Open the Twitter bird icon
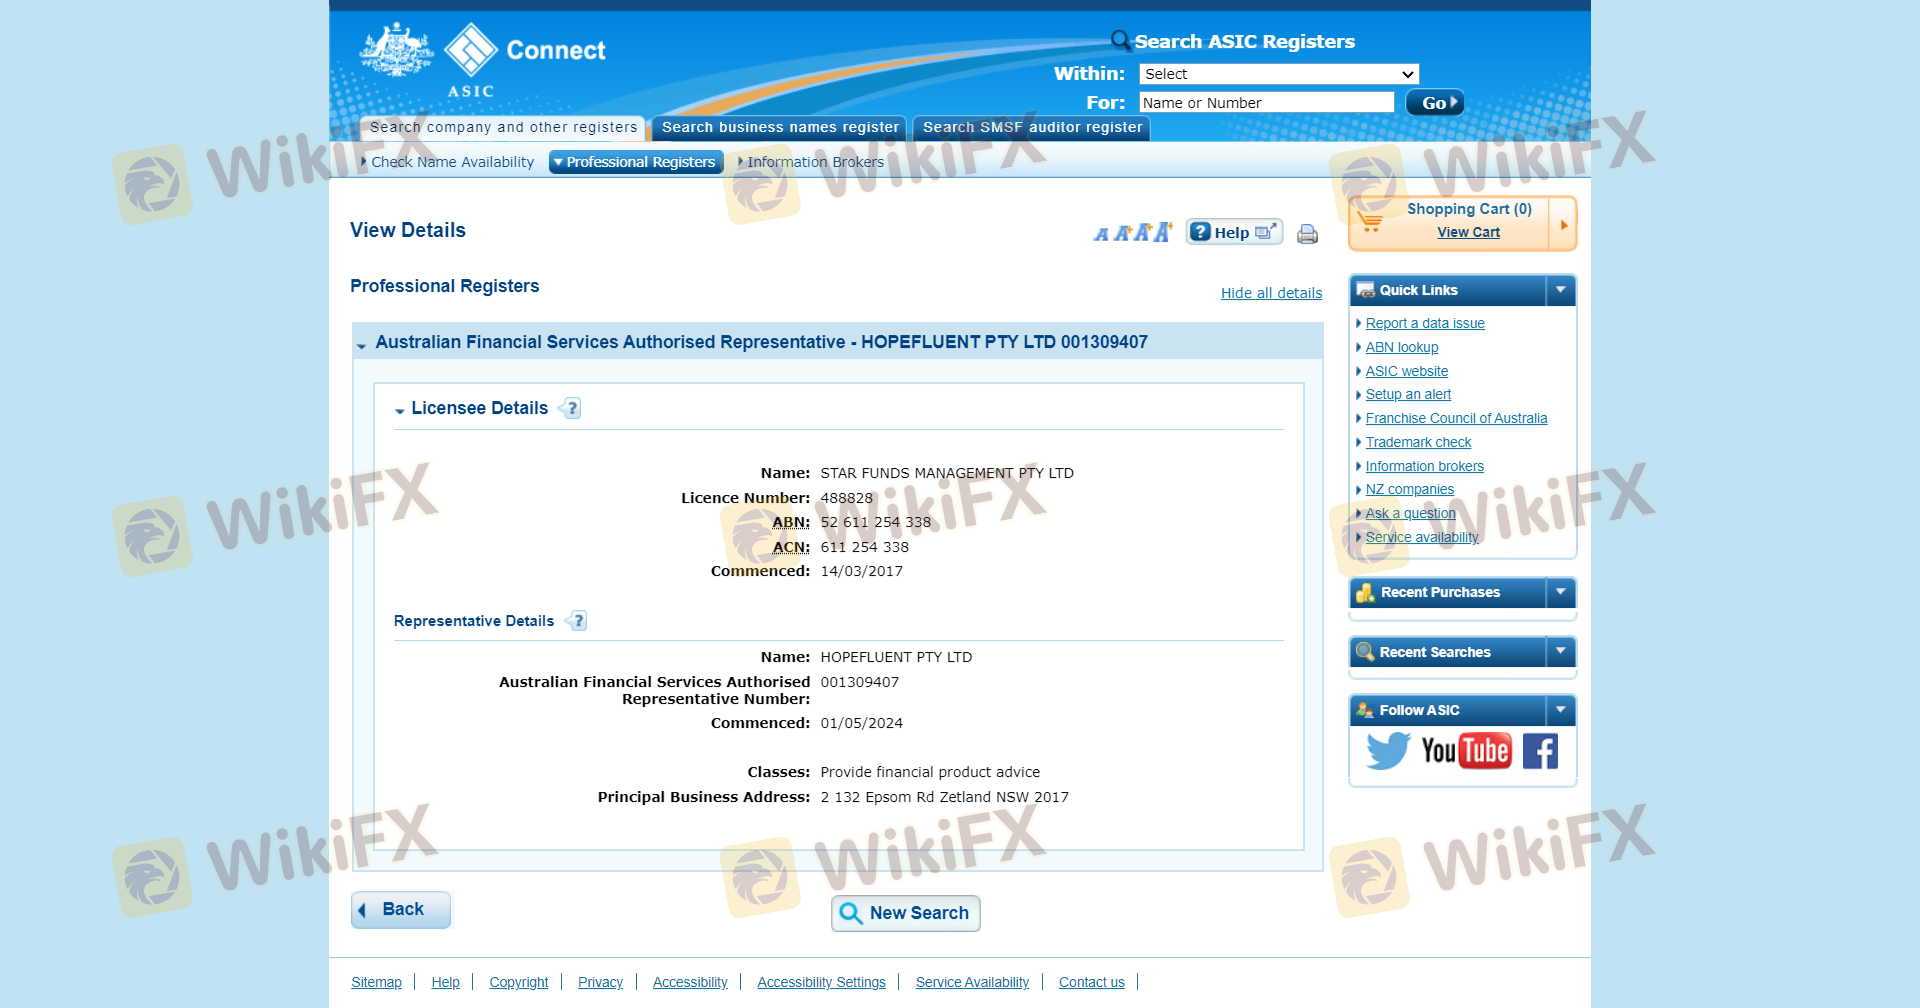 tap(1387, 750)
